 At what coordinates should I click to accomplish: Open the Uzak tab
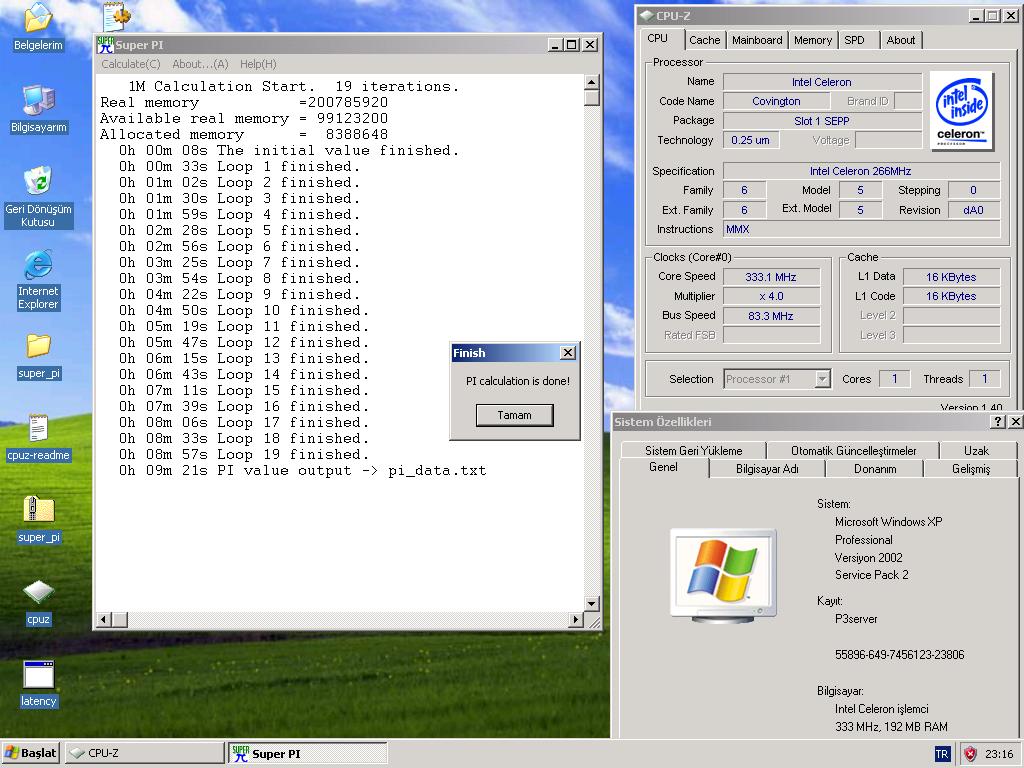976,451
